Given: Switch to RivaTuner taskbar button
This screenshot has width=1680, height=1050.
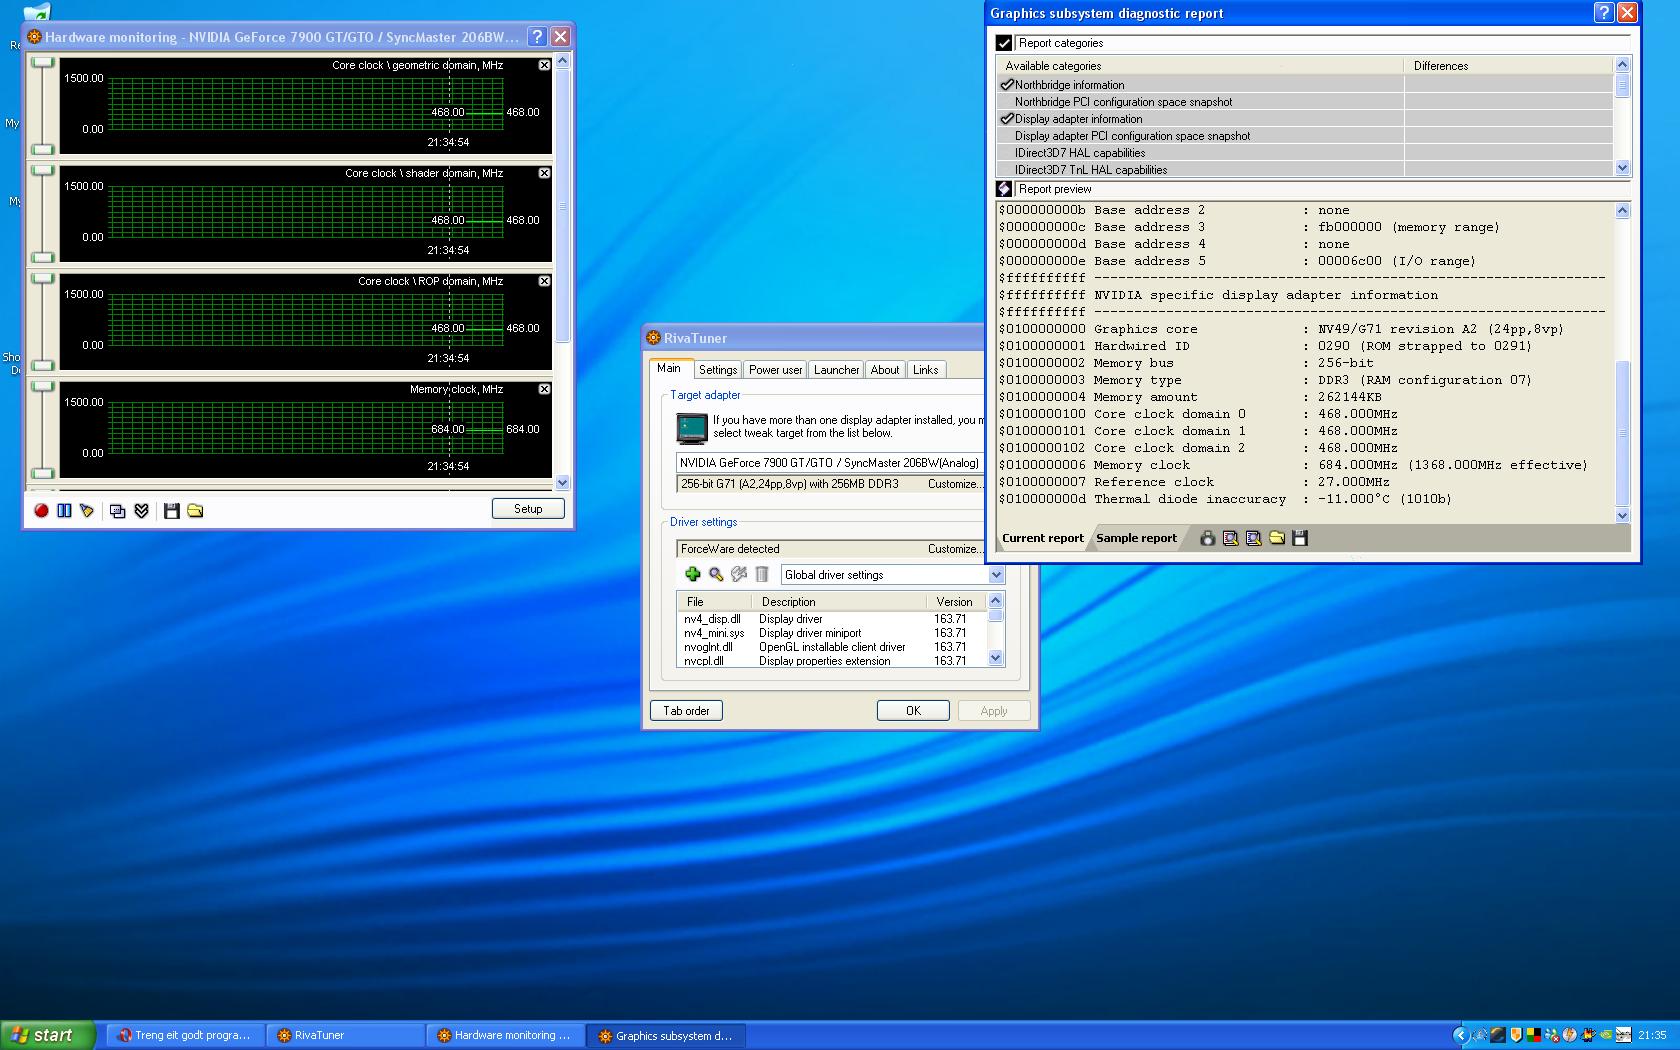Looking at the screenshot, I should click(x=344, y=1035).
